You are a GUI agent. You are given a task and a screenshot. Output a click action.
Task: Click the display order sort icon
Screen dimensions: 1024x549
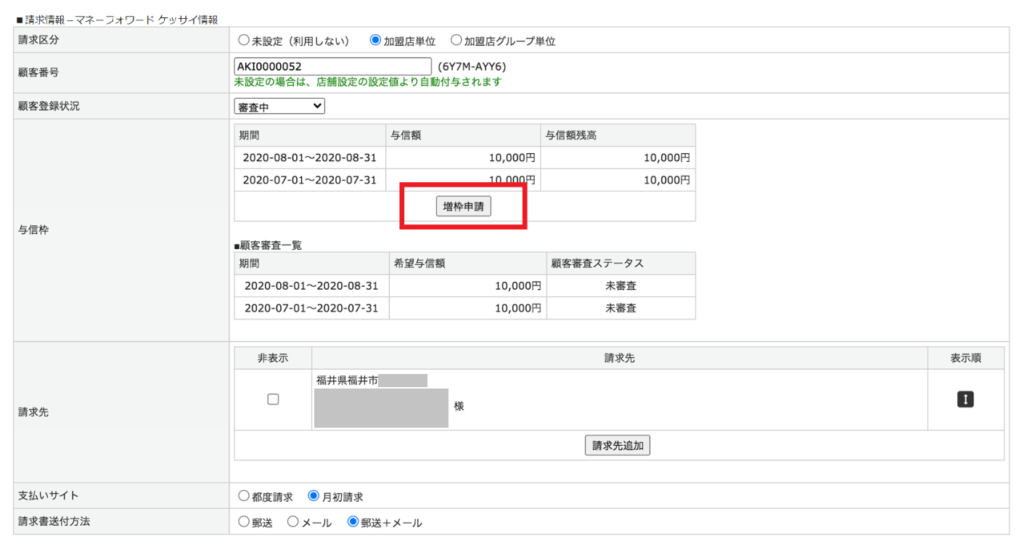pos(965,399)
